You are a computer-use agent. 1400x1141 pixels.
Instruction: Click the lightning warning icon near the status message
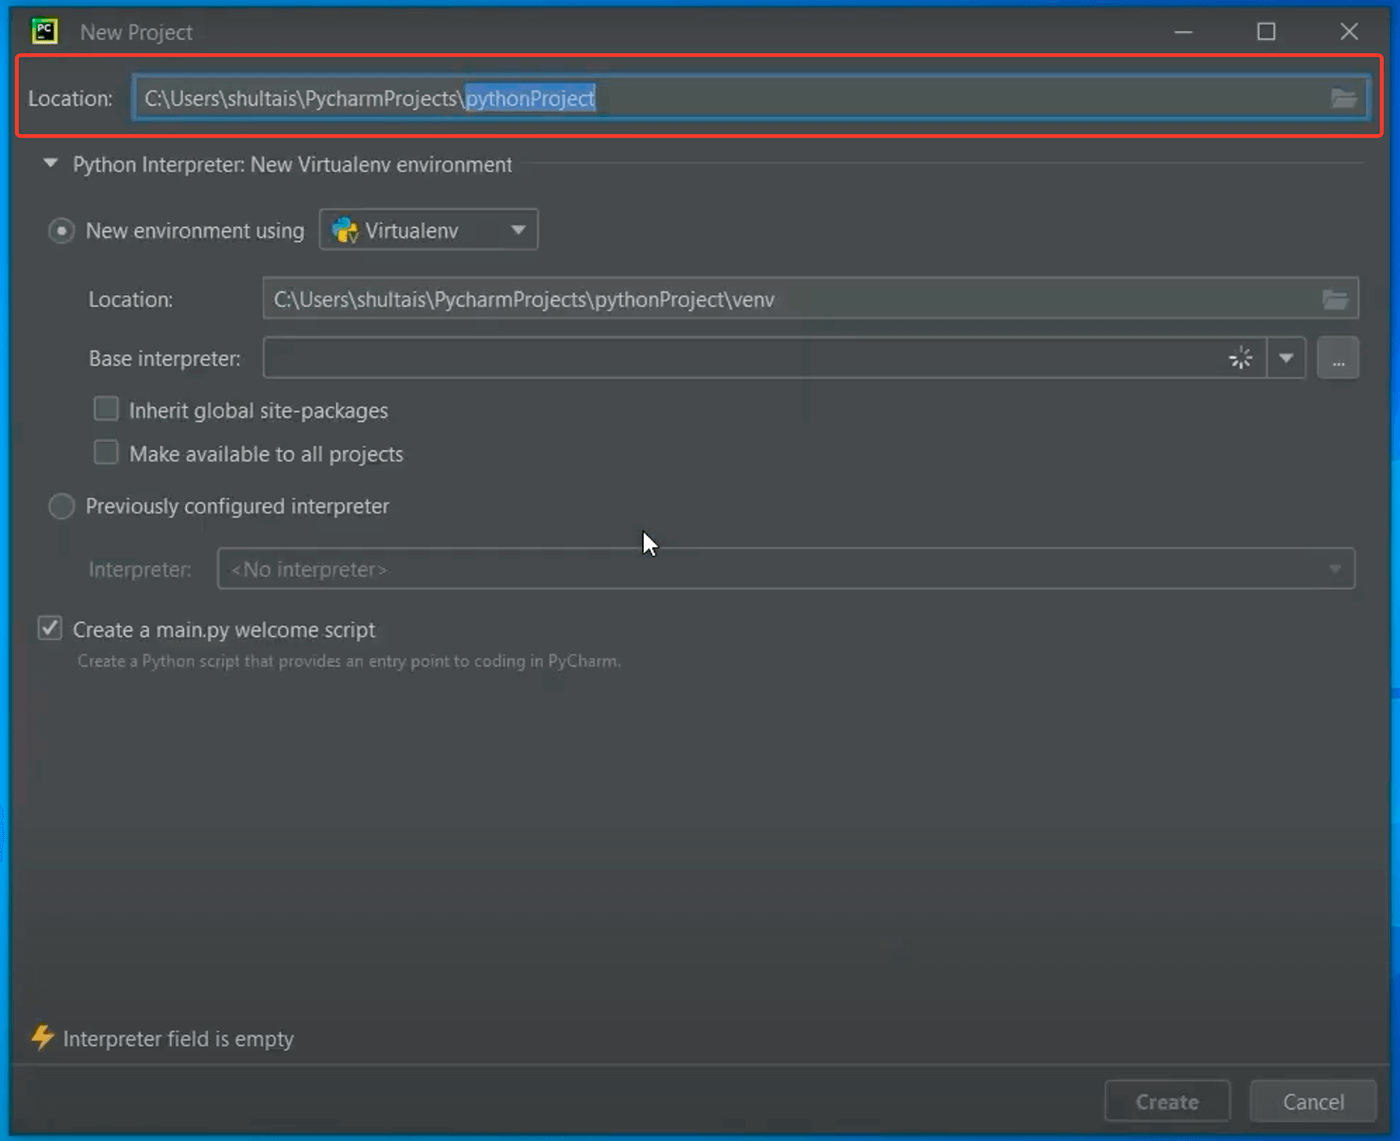tap(44, 1038)
